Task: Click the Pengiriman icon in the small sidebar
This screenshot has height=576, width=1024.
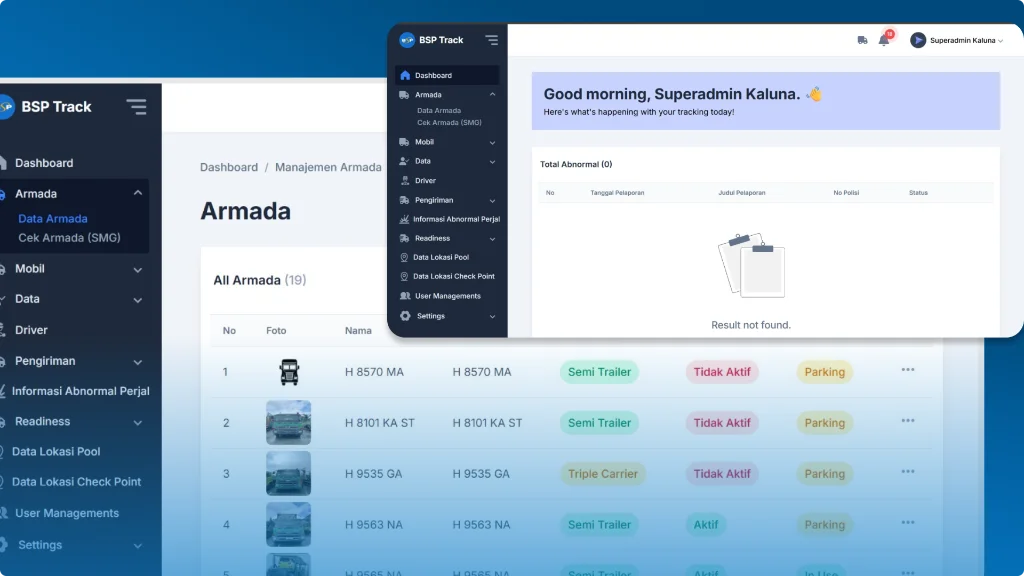Action: (x=404, y=200)
